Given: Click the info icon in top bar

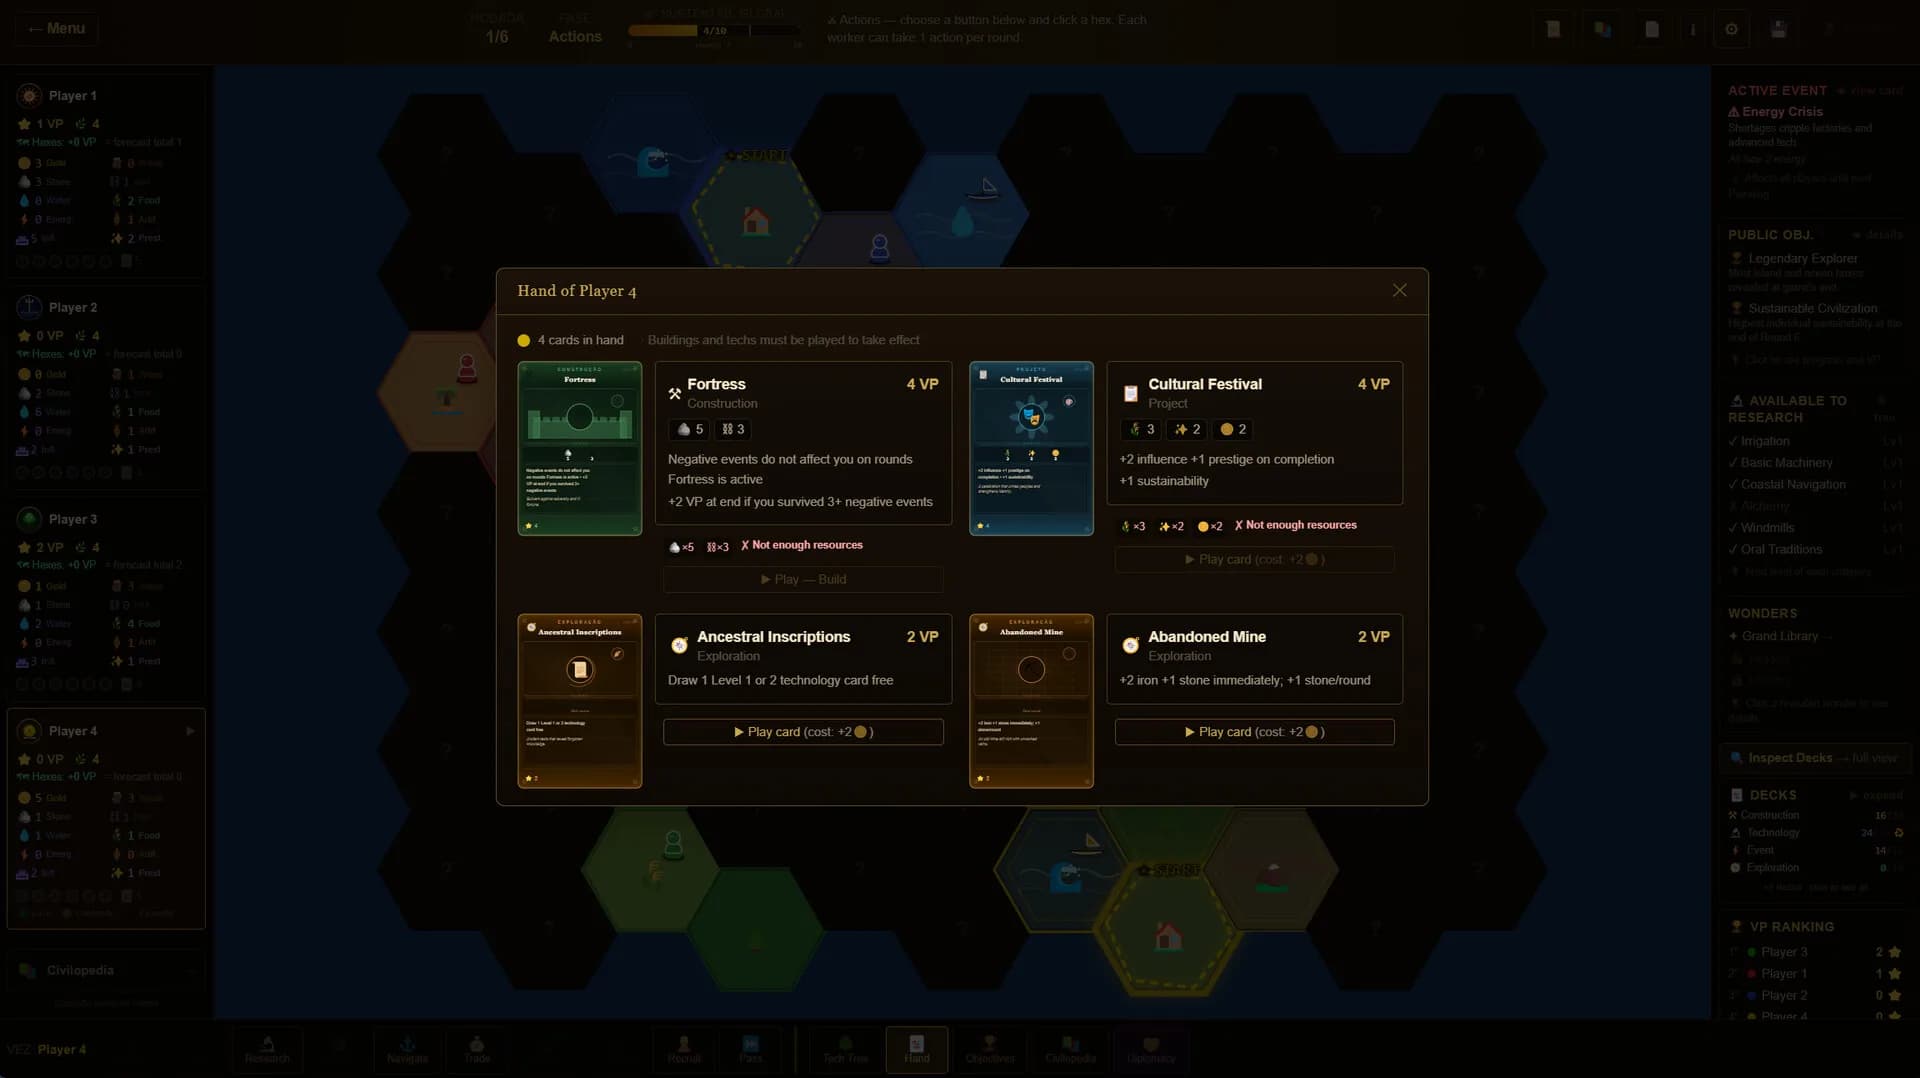Looking at the screenshot, I should point(1693,29).
